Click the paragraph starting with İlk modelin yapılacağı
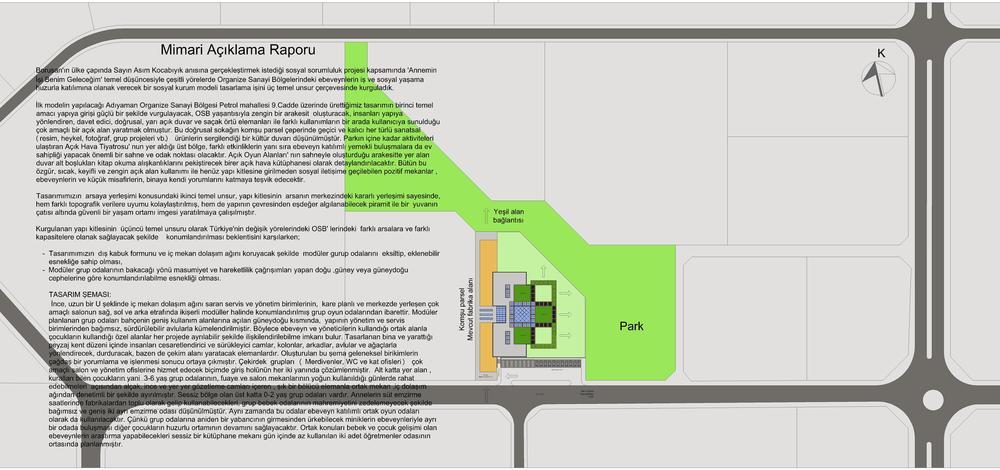This screenshot has width=1000, height=470. (237, 144)
